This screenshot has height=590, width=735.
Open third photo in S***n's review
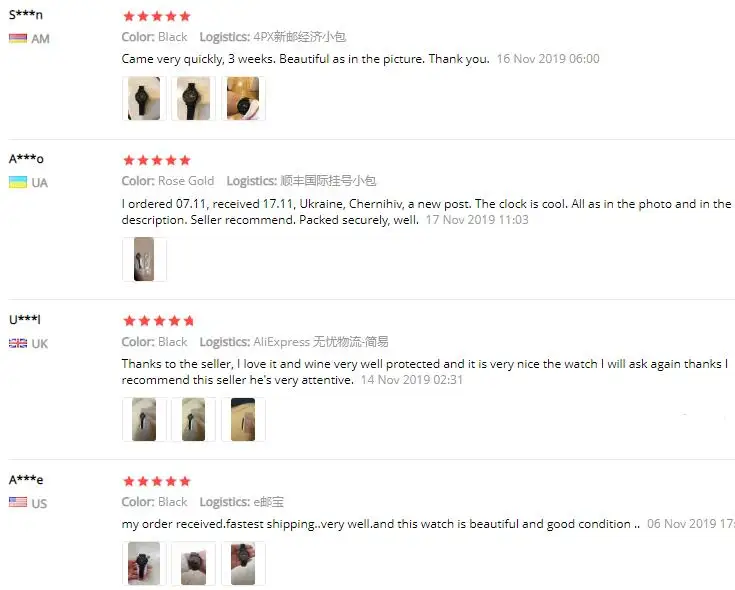coord(243,98)
